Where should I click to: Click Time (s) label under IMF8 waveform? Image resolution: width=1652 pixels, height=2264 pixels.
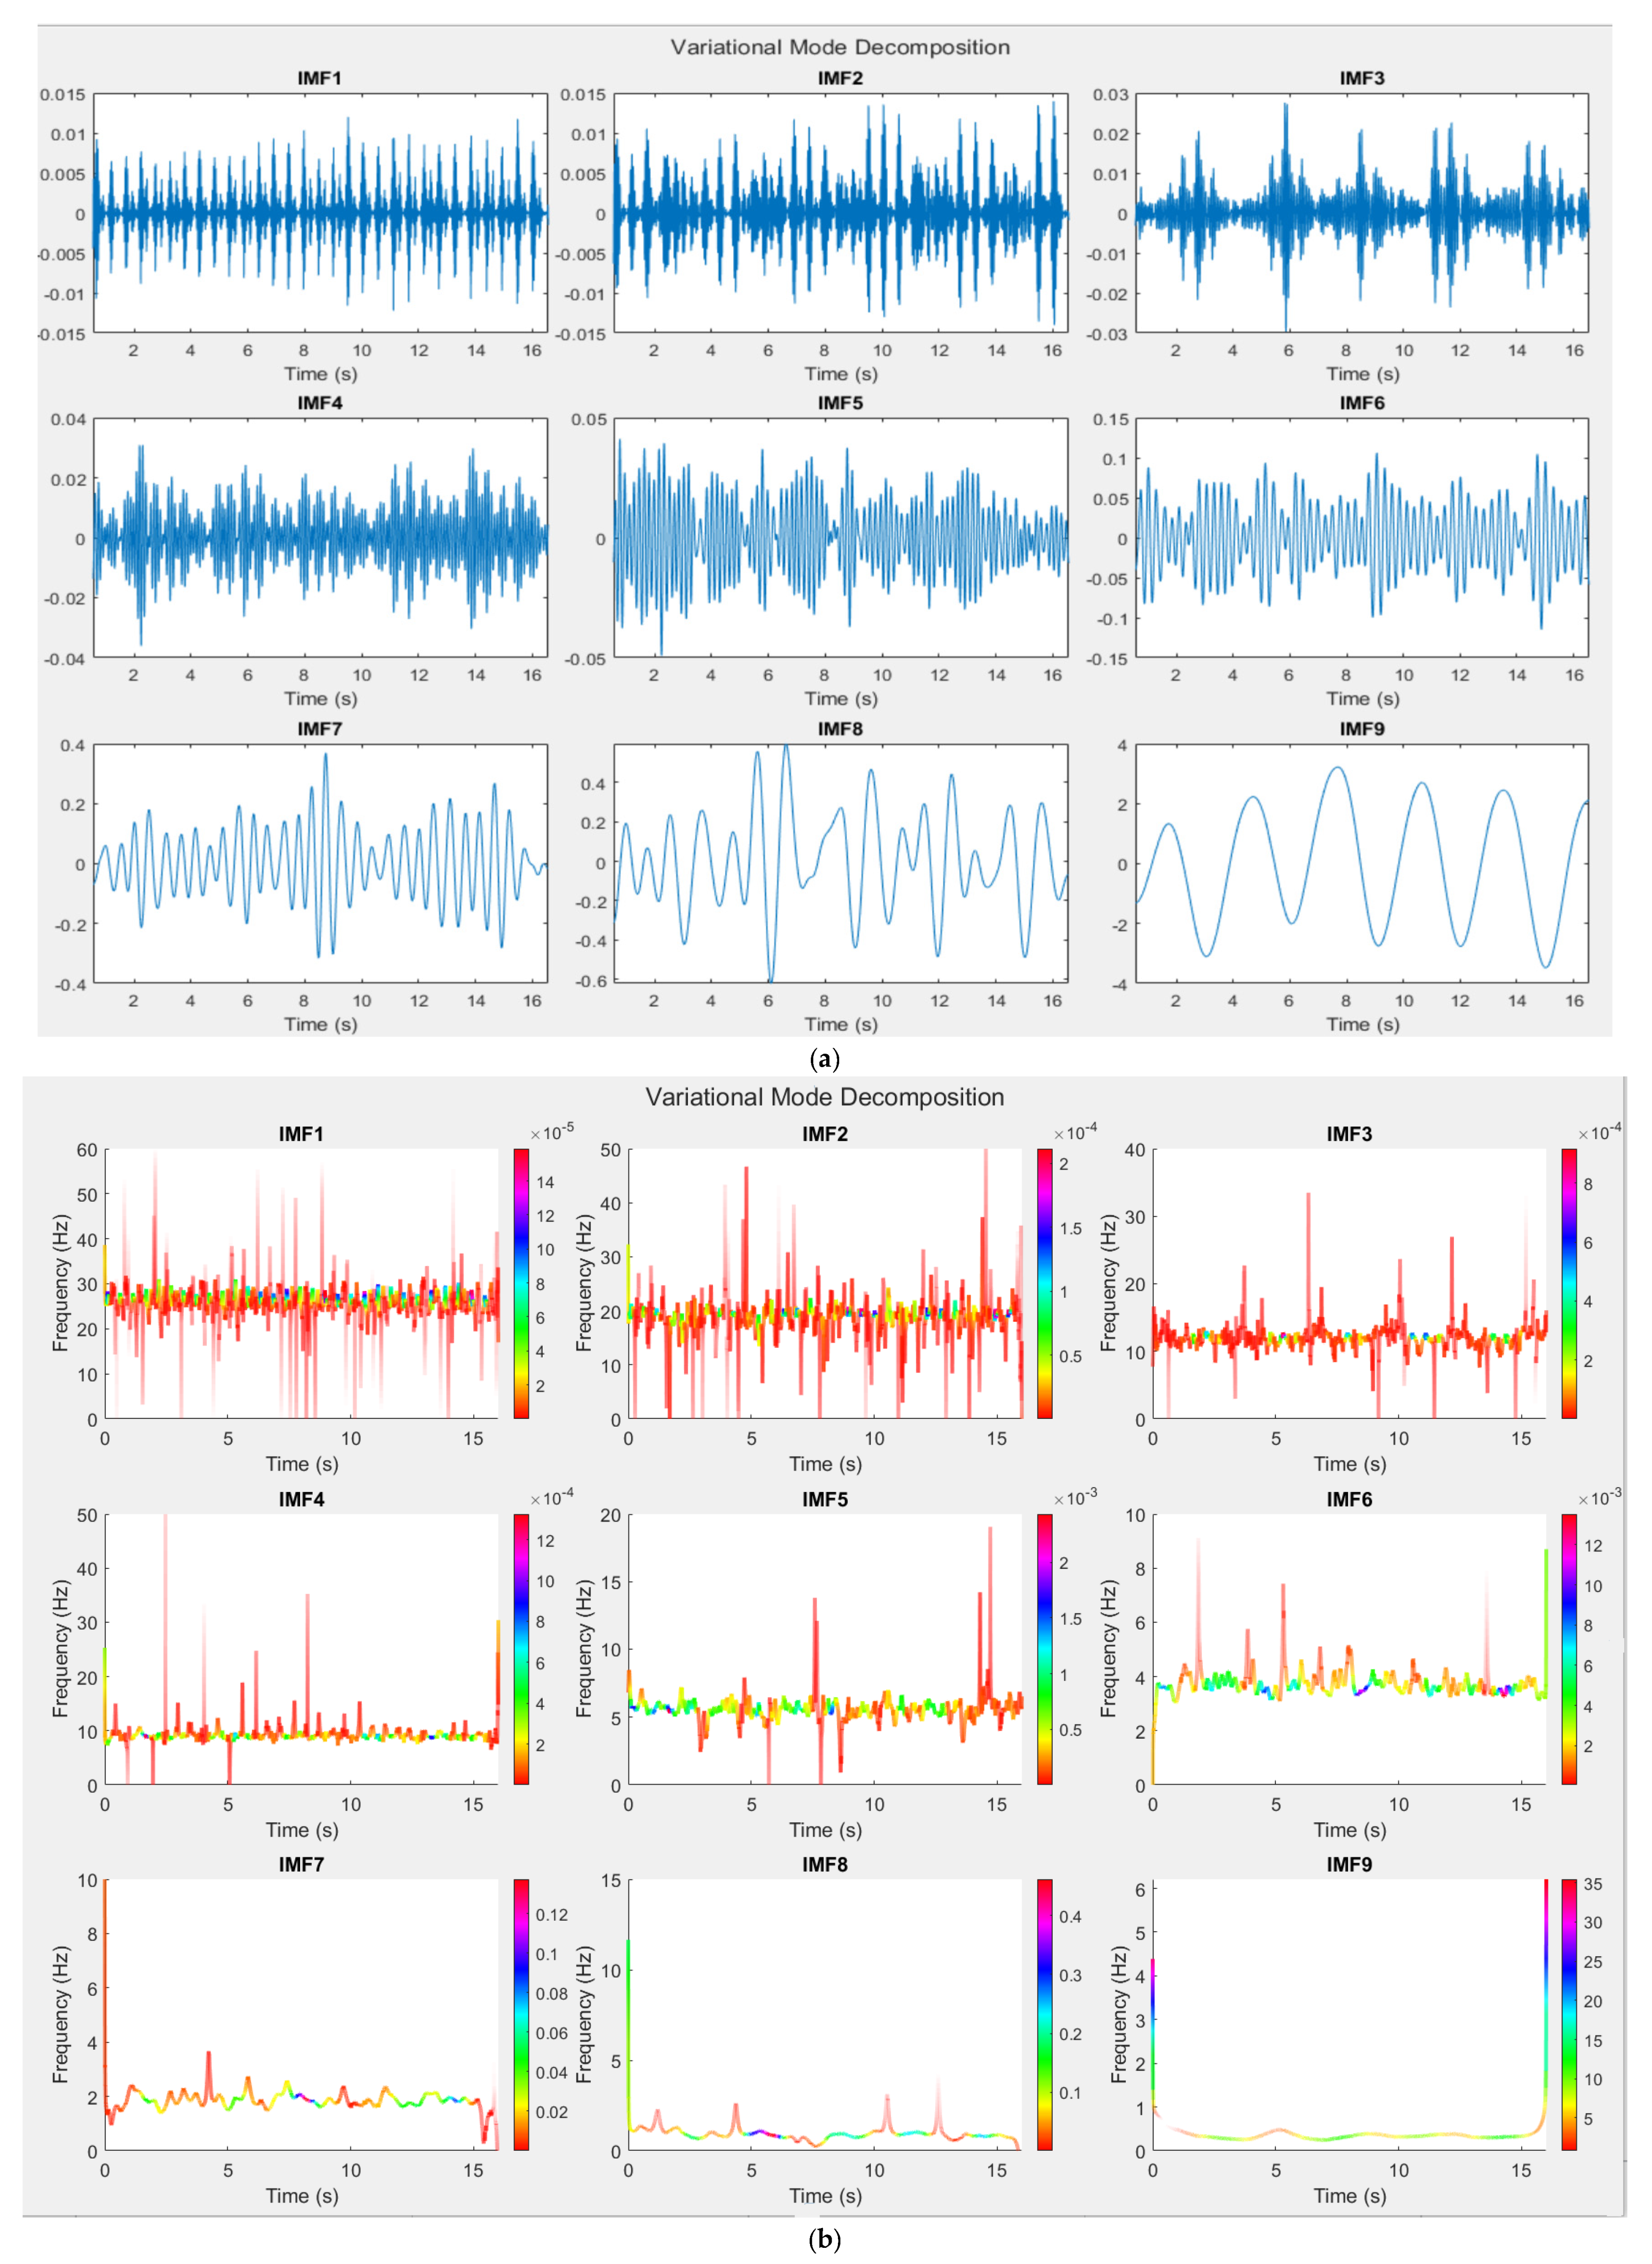tap(840, 1024)
